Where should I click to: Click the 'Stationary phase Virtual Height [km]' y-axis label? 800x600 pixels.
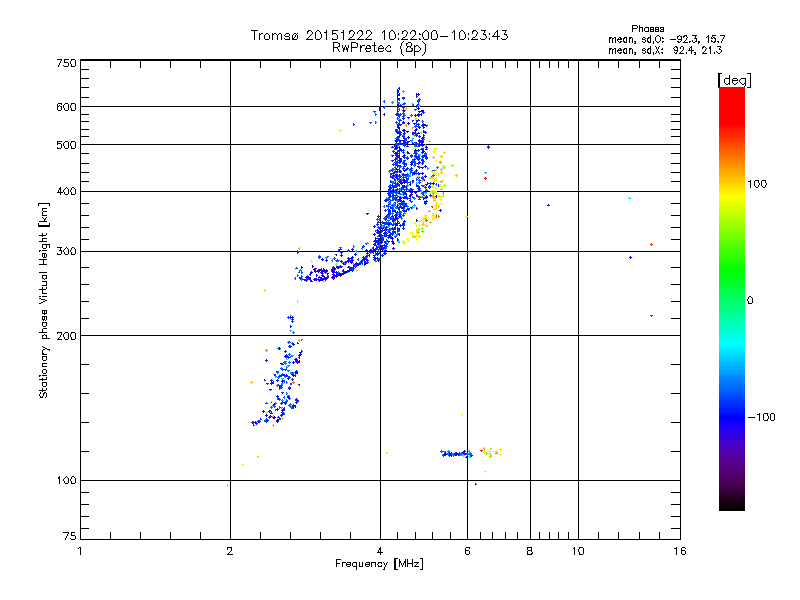click(x=43, y=300)
